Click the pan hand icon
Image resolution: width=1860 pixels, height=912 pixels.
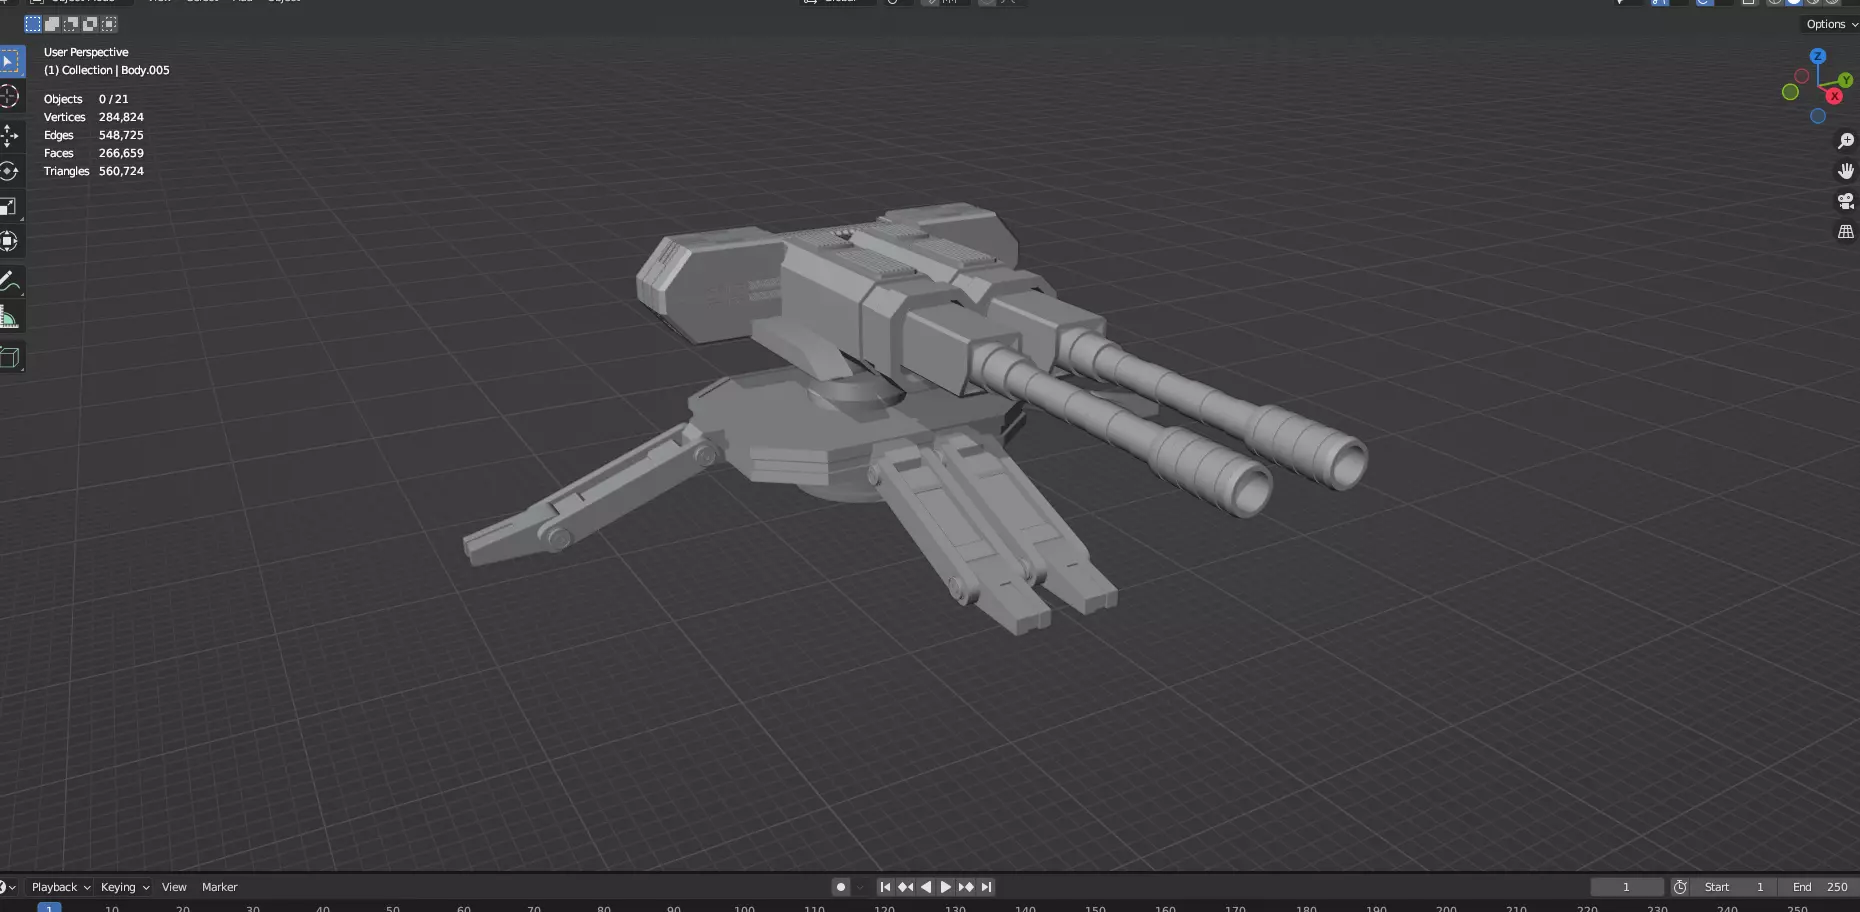click(1846, 171)
